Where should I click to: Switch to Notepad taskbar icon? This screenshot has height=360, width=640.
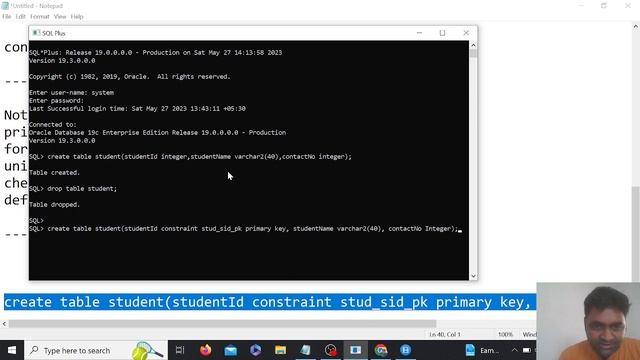[305, 350]
